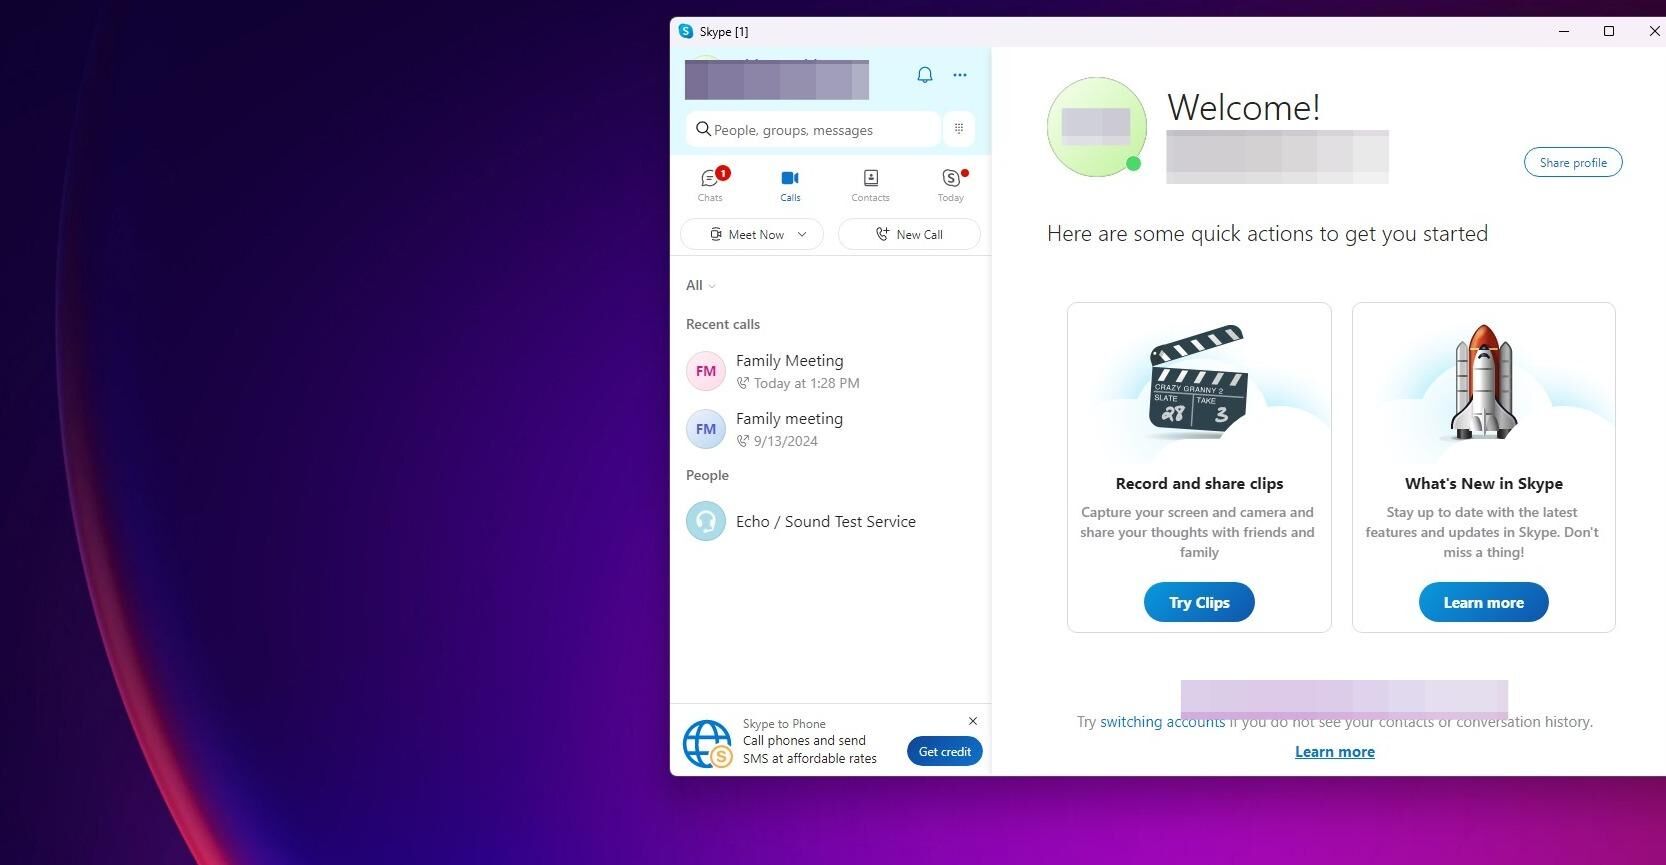Click the Today at 1:28 PM timestamp
Screen dimensions: 1666x865
(807, 383)
